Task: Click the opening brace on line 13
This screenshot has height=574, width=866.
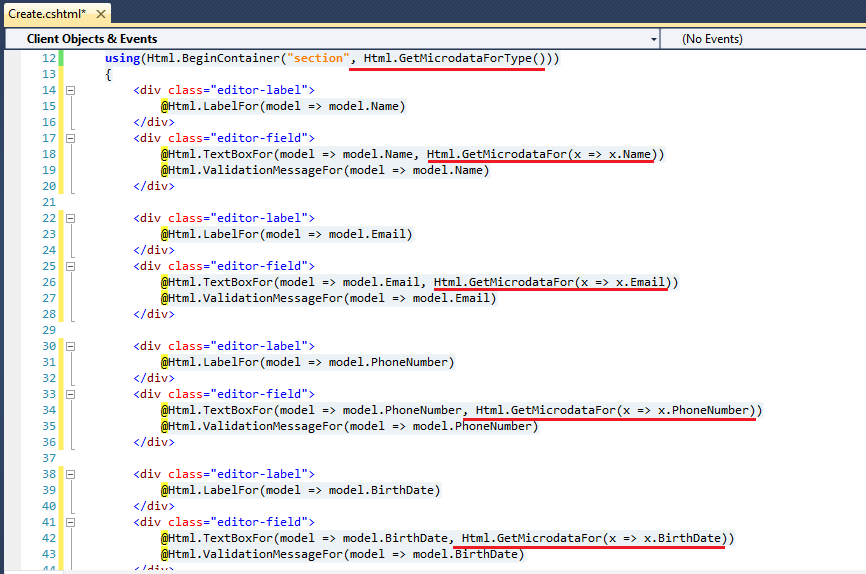Action: pos(108,75)
